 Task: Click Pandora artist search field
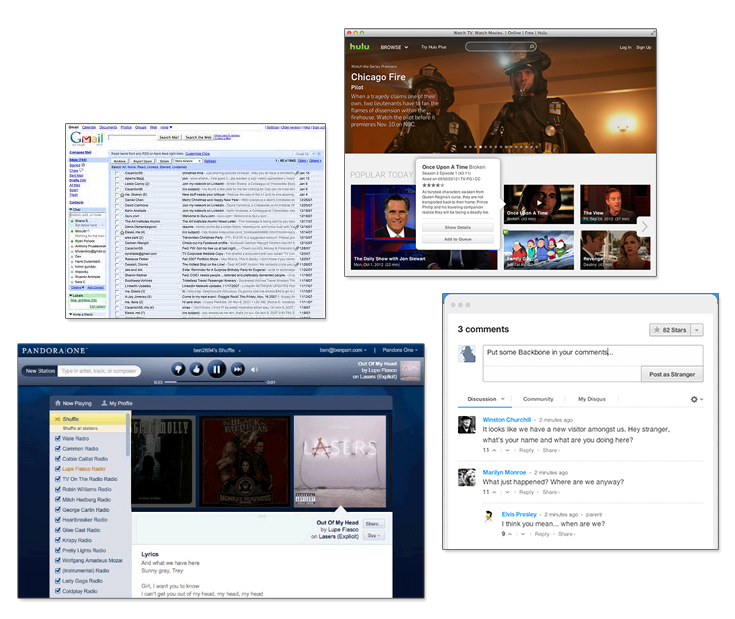click(x=99, y=371)
